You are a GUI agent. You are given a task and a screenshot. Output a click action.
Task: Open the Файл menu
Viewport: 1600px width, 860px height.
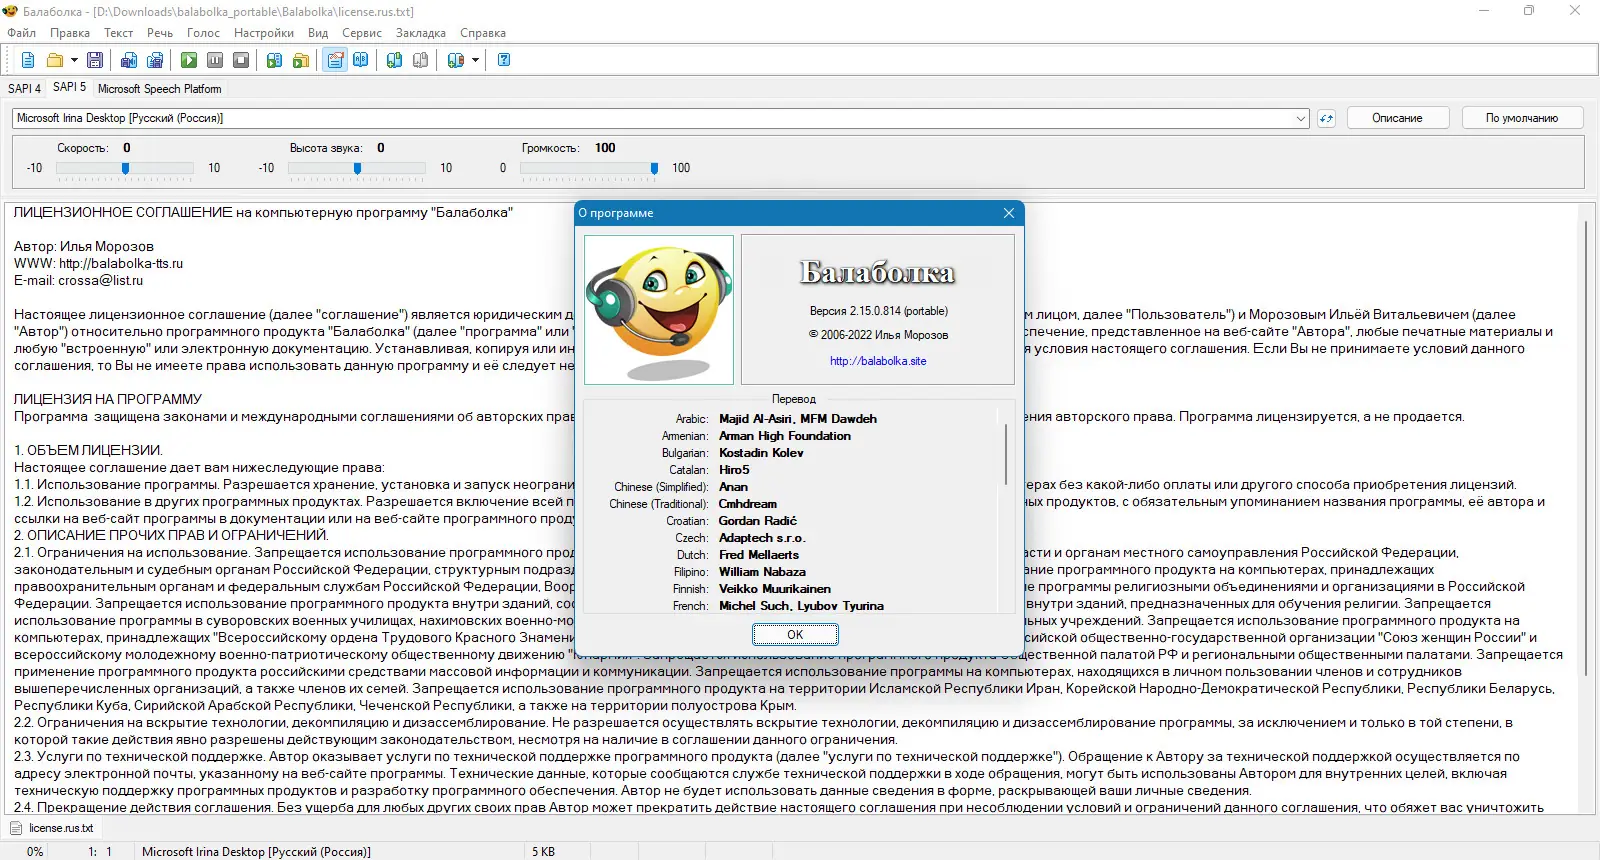[x=21, y=33]
